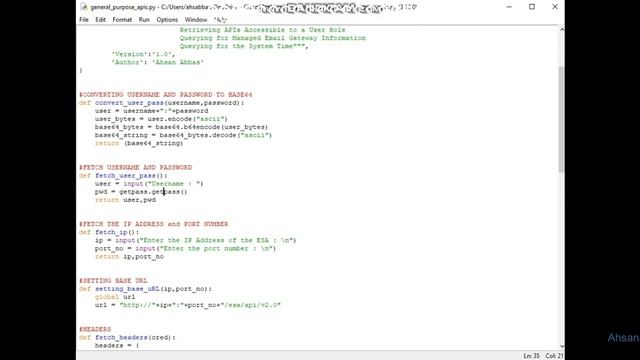Click the 'Author': 'Ahsan Abbas' line

coord(158,62)
